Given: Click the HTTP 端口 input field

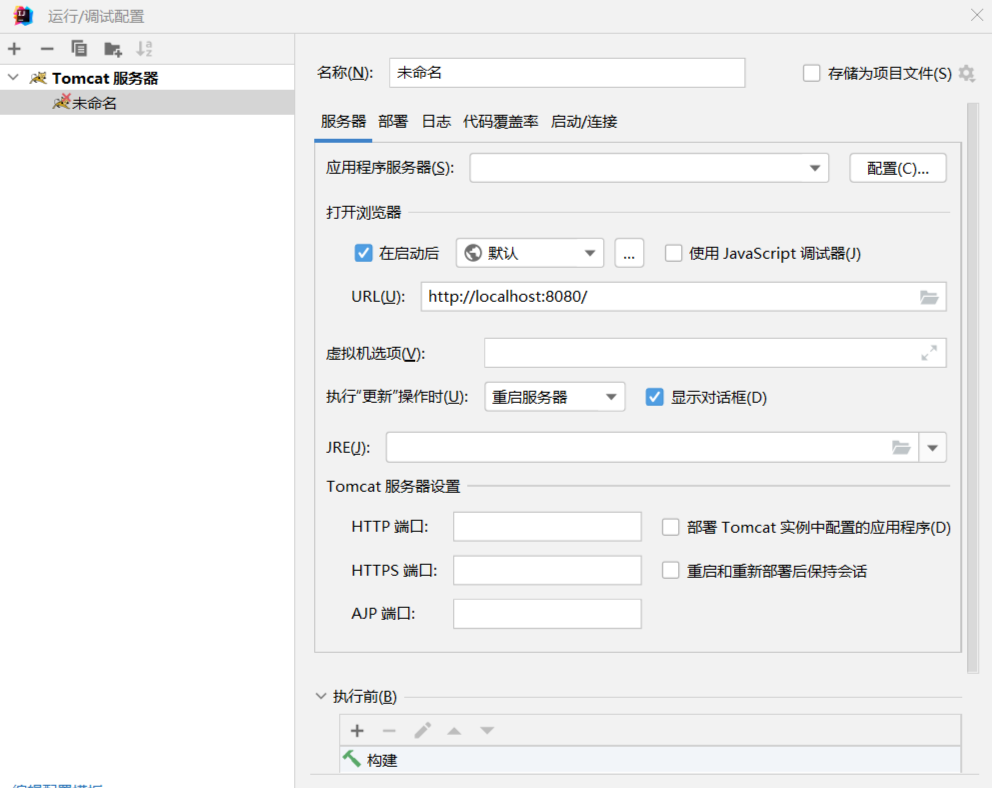Looking at the screenshot, I should coord(547,527).
